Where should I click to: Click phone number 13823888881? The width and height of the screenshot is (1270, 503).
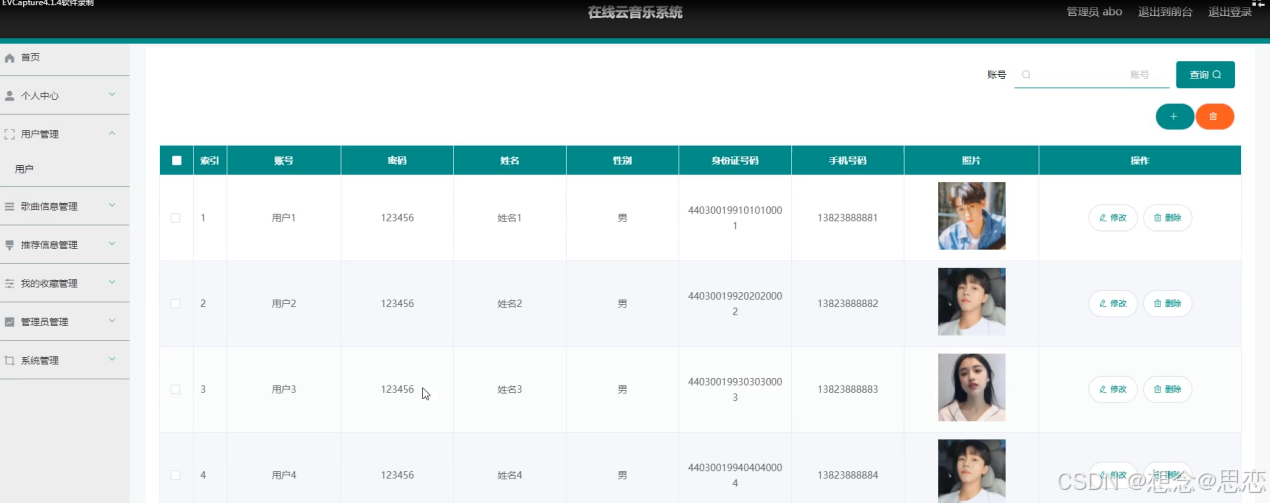847,218
